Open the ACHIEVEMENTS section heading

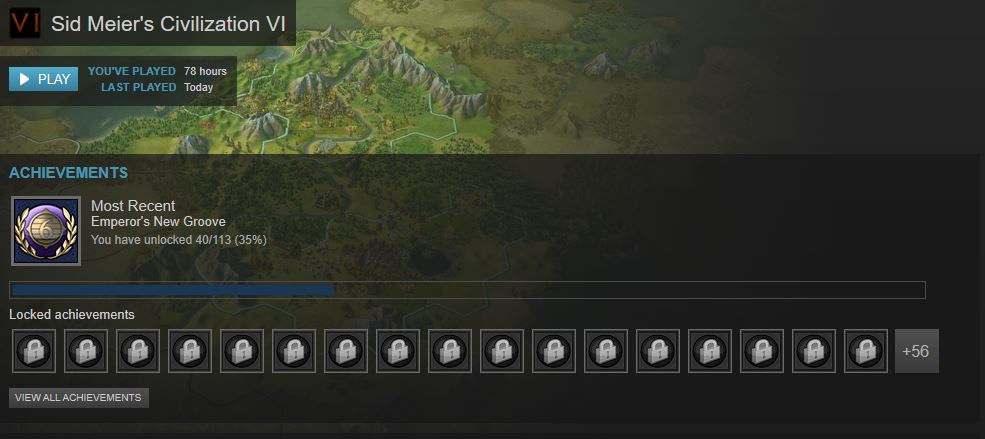point(68,173)
